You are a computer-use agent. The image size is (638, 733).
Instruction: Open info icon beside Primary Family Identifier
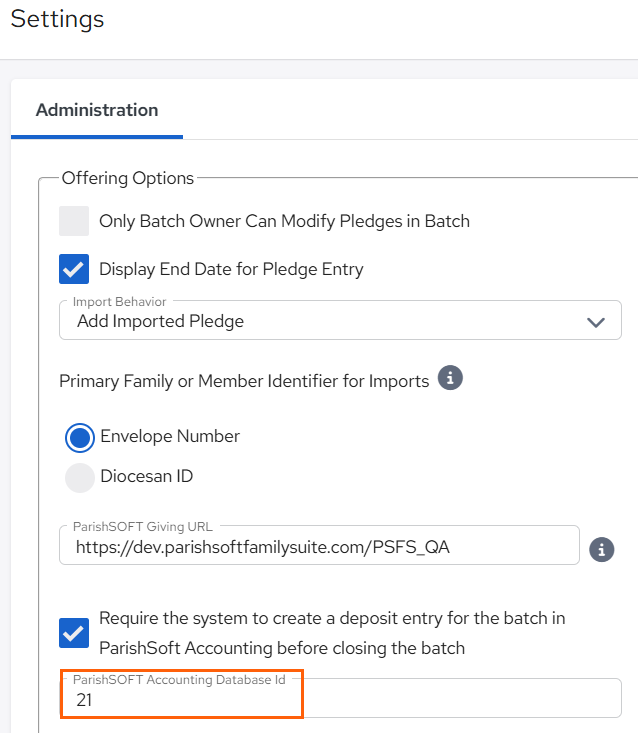click(450, 378)
